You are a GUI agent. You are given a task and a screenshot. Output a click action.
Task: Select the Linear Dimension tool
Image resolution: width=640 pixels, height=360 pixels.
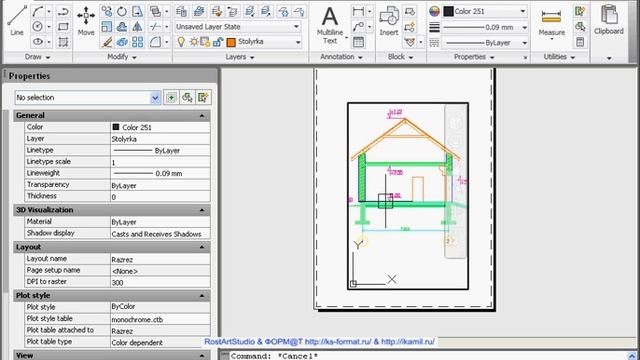pos(358,11)
